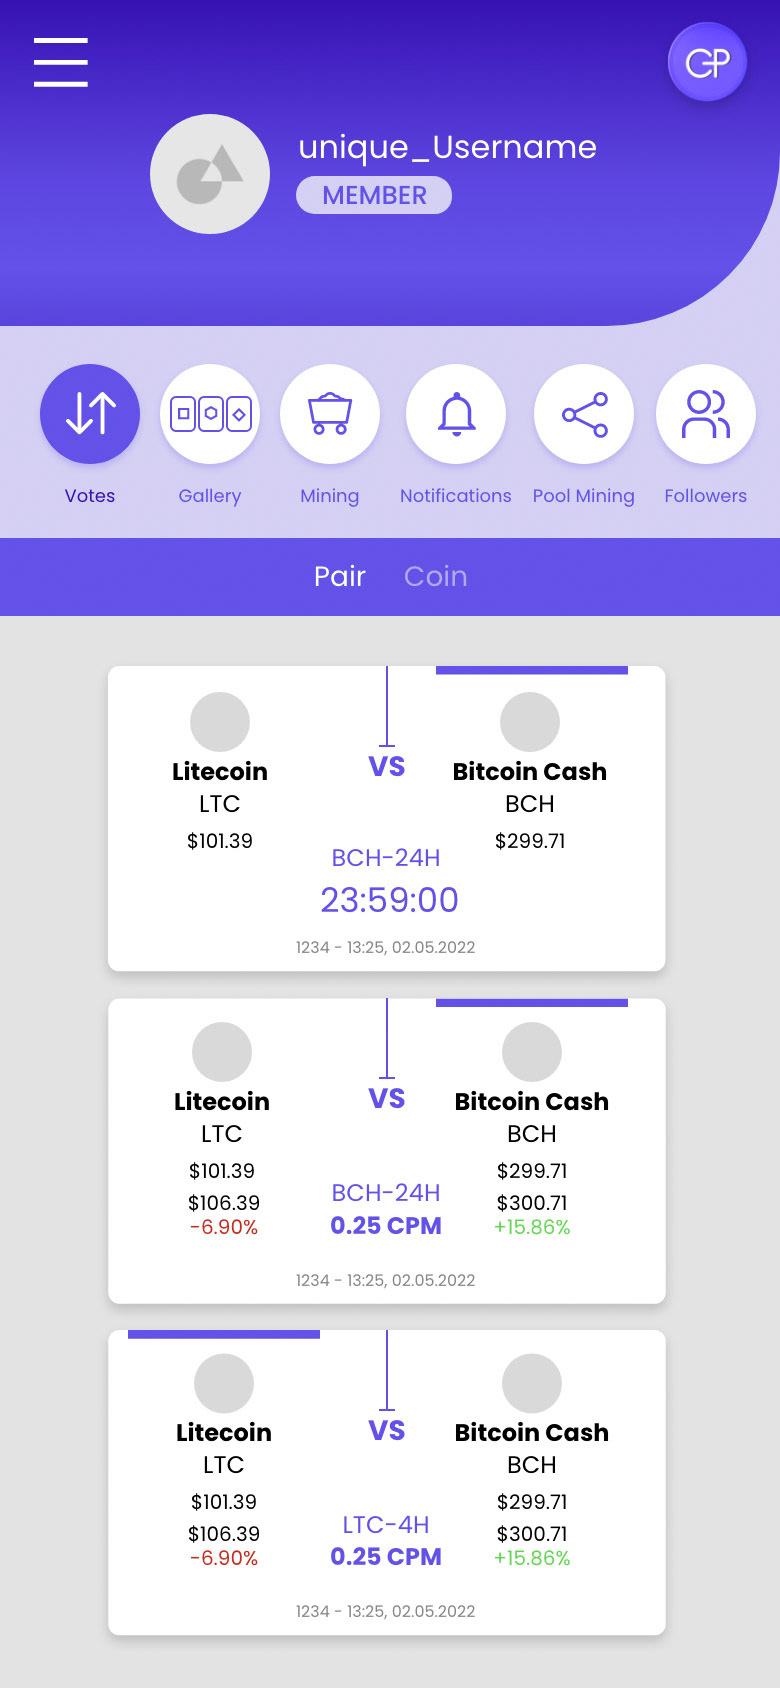780x1688 pixels.
Task: Tap Litecoin logo in BCH-24H CPM card
Action: click(x=222, y=1052)
